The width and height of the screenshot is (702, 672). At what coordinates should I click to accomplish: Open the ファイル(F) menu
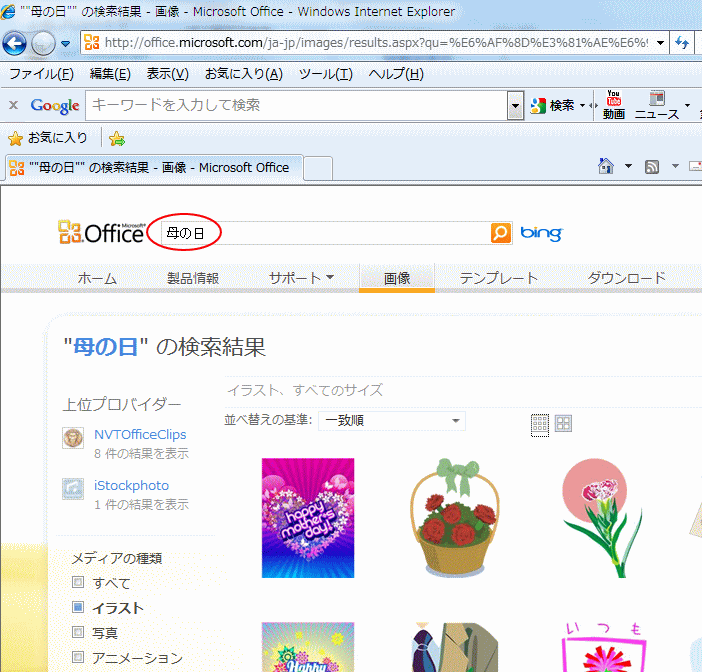coord(41,74)
